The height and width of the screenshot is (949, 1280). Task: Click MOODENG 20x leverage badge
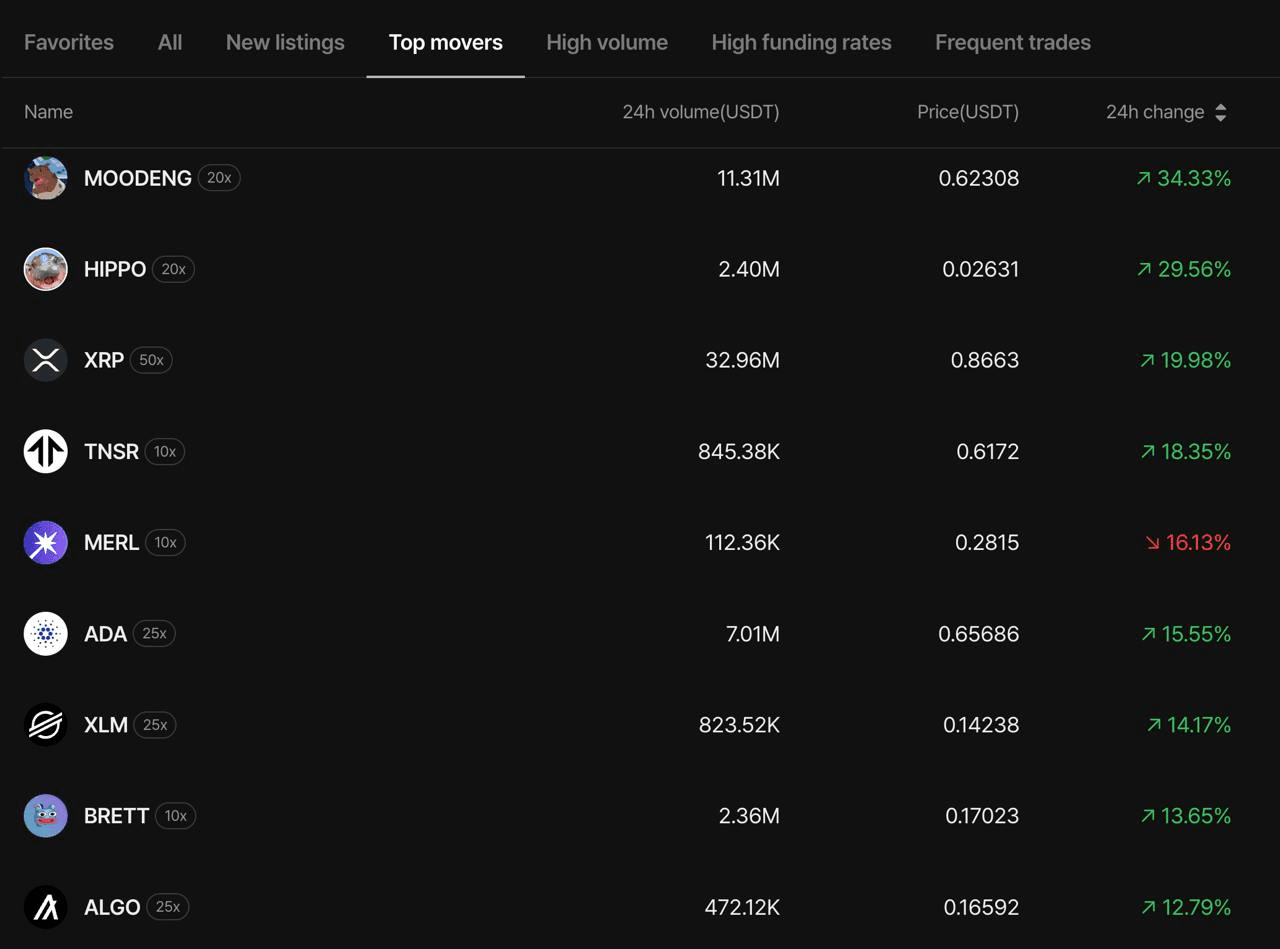219,178
